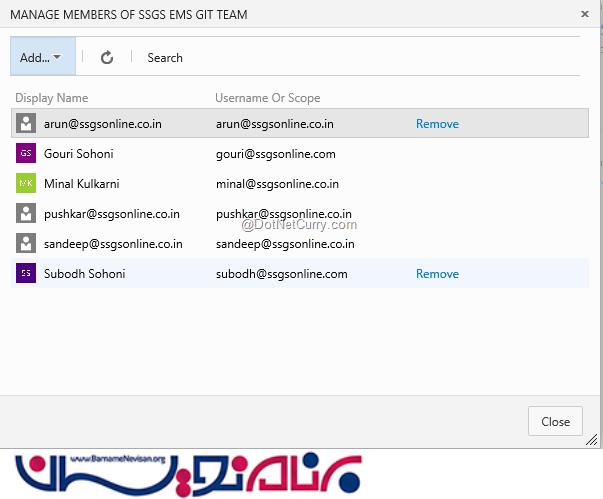The width and height of the screenshot is (603, 499).
Task: Remove Subodh Sohoni from the team
Action: point(437,274)
